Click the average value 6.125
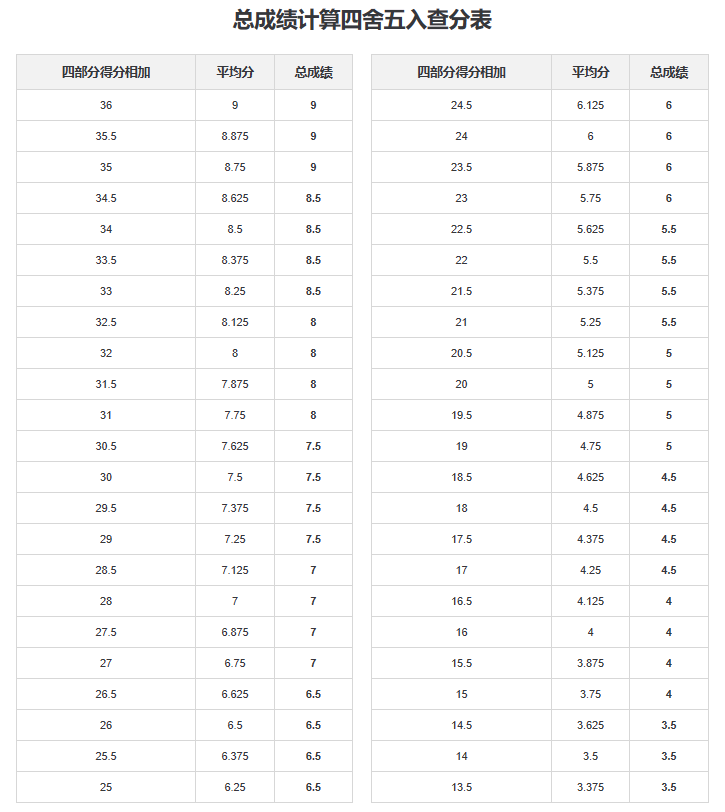Viewport: 725px width, 812px height. click(590, 105)
